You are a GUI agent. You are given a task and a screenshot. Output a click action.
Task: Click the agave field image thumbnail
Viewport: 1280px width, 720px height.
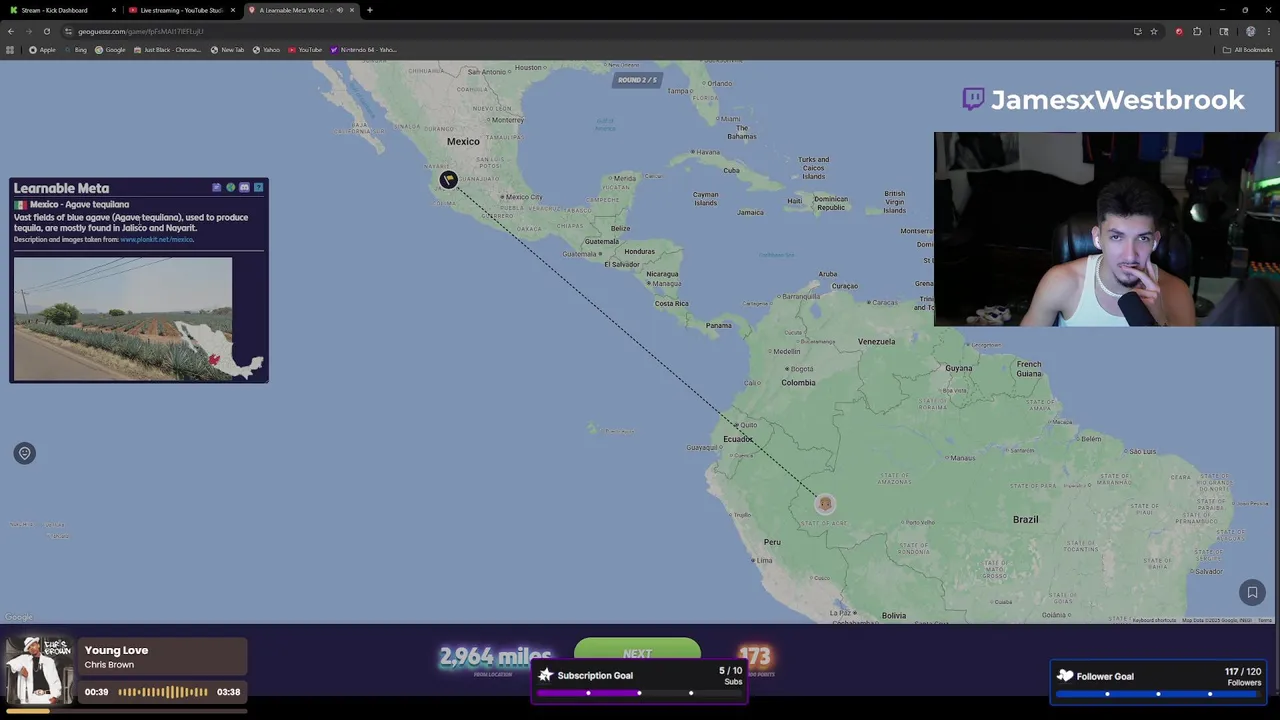point(123,319)
